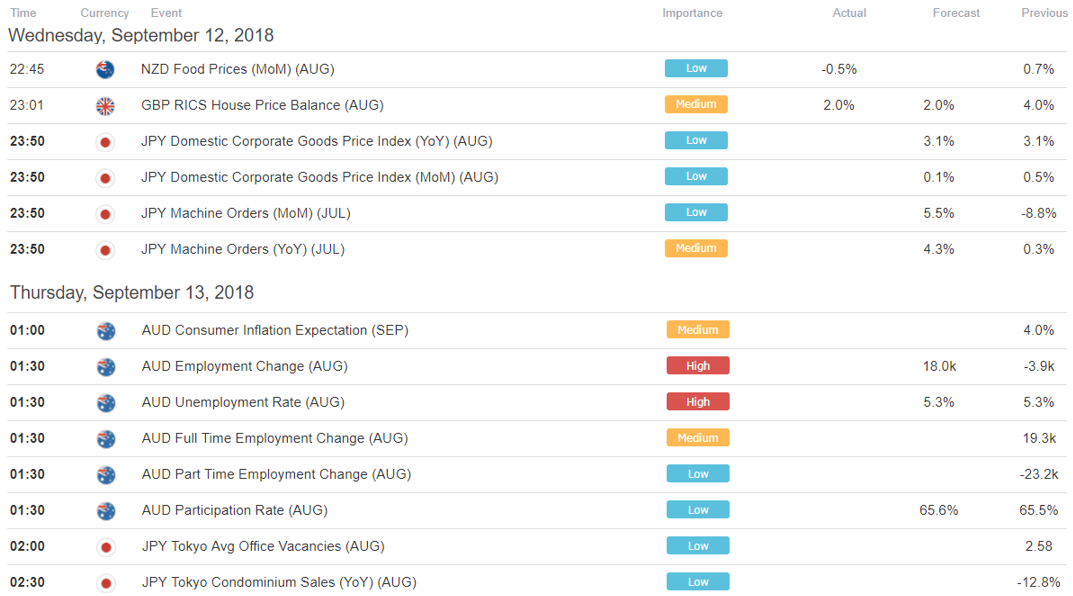Click Australia flag for Participation Rate row
1073x596 pixels.
click(x=106, y=511)
